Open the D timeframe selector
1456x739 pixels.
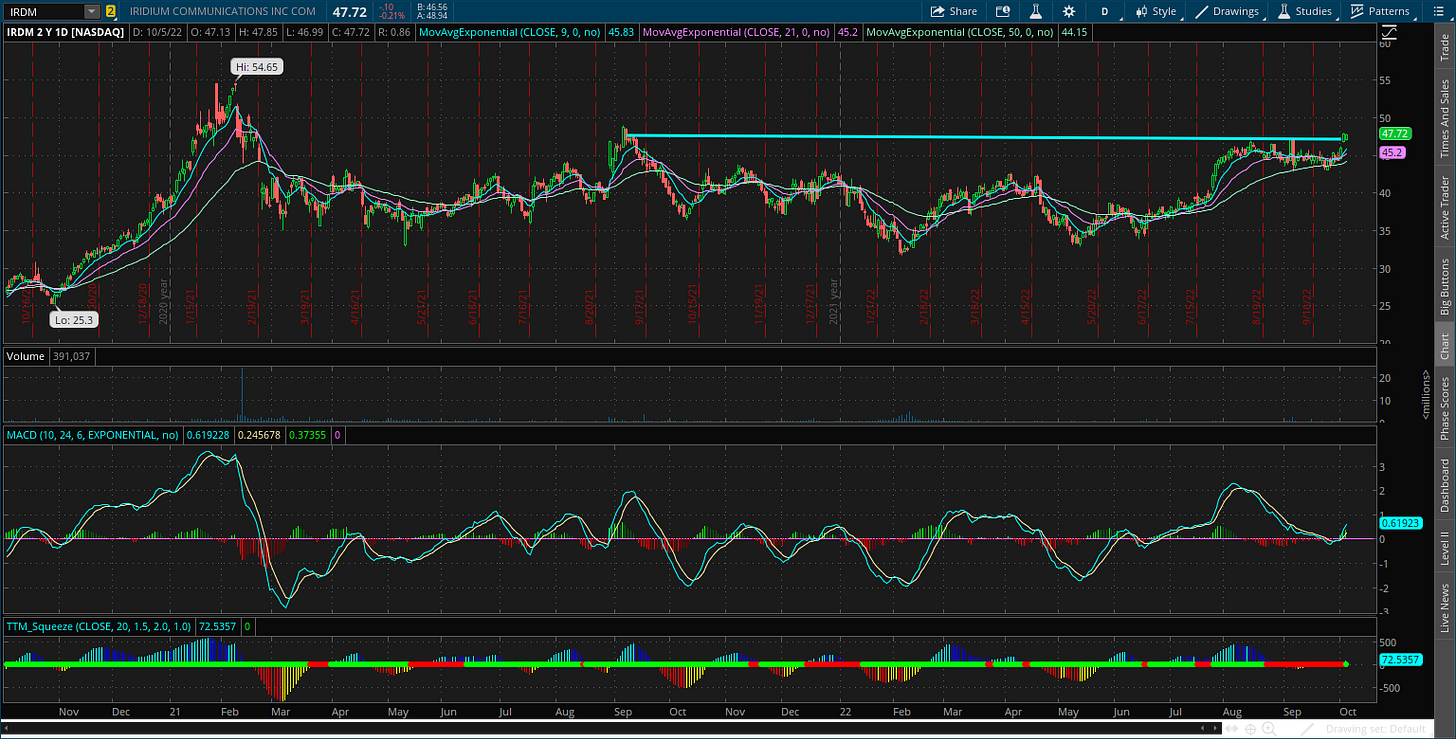coord(1105,11)
